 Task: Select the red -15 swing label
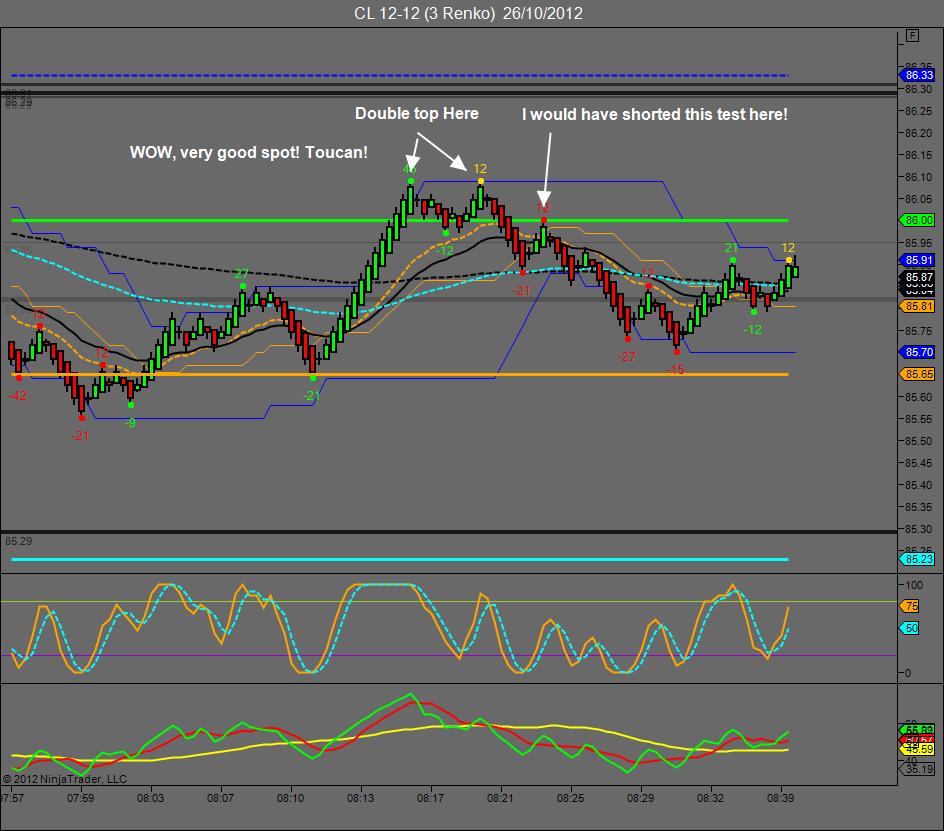pos(675,370)
